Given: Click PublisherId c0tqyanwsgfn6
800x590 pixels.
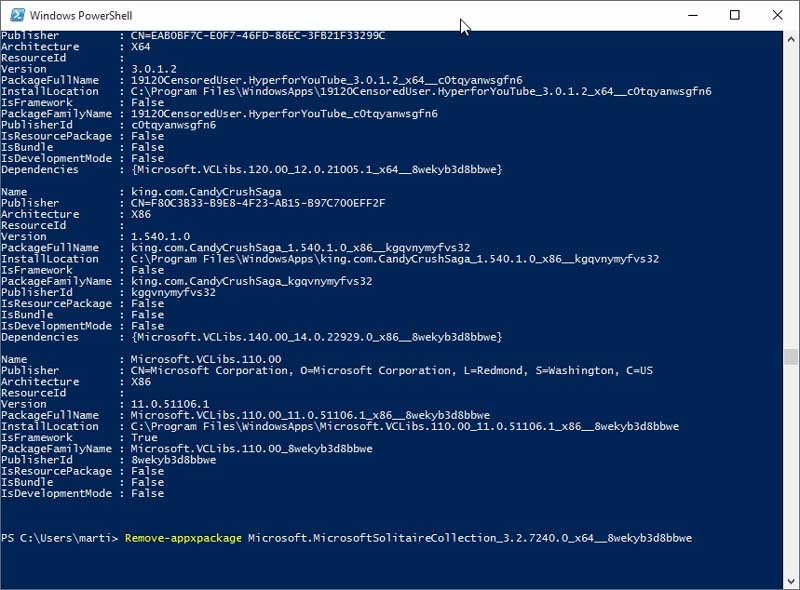Looking at the screenshot, I should (173, 125).
